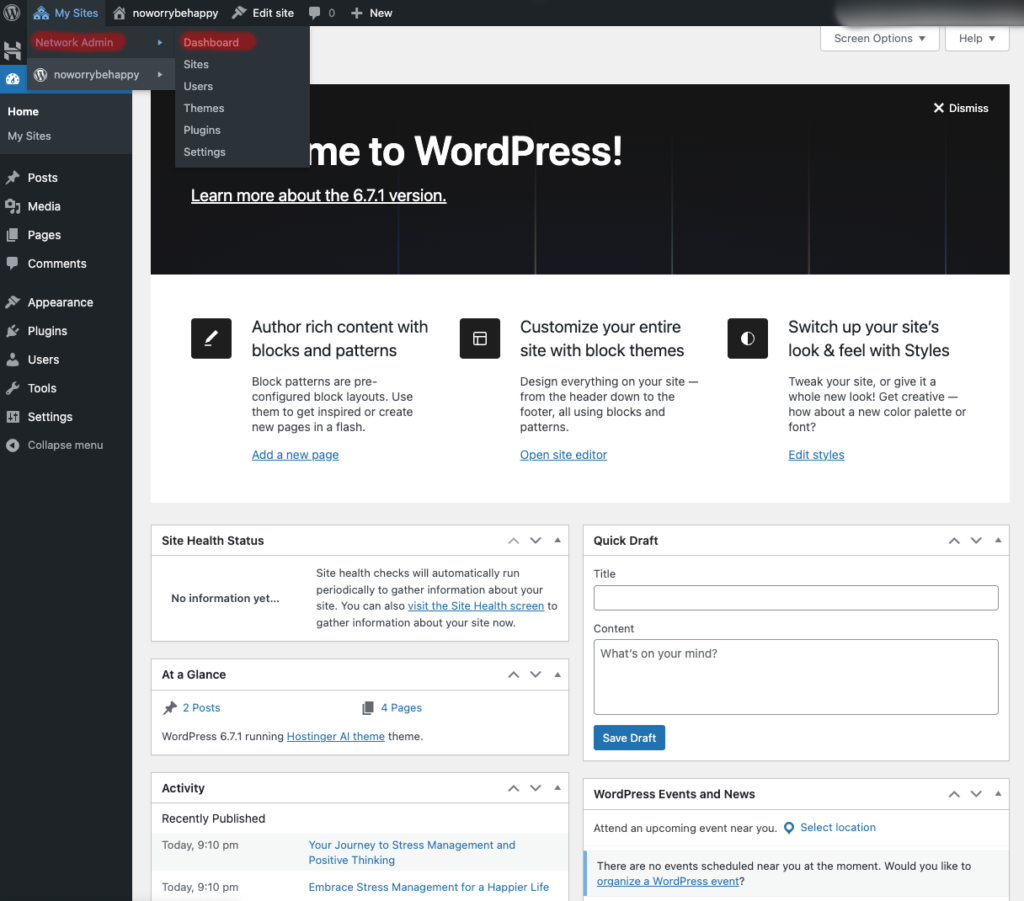
Task: Click the Pages icon in sidebar
Action: tap(12, 235)
